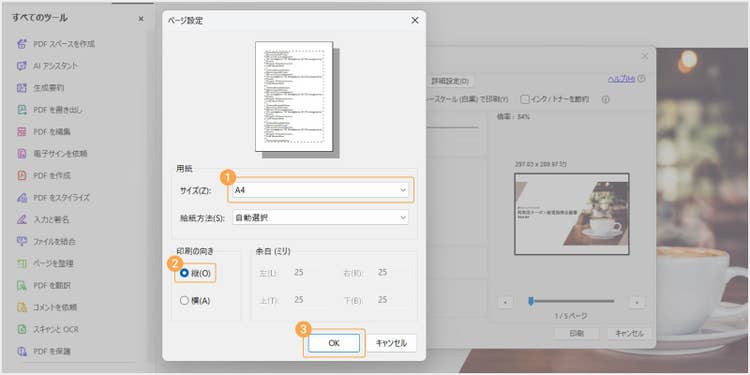This screenshot has width=750, height=375.
Task: Click the next page plus button
Action: click(x=637, y=302)
